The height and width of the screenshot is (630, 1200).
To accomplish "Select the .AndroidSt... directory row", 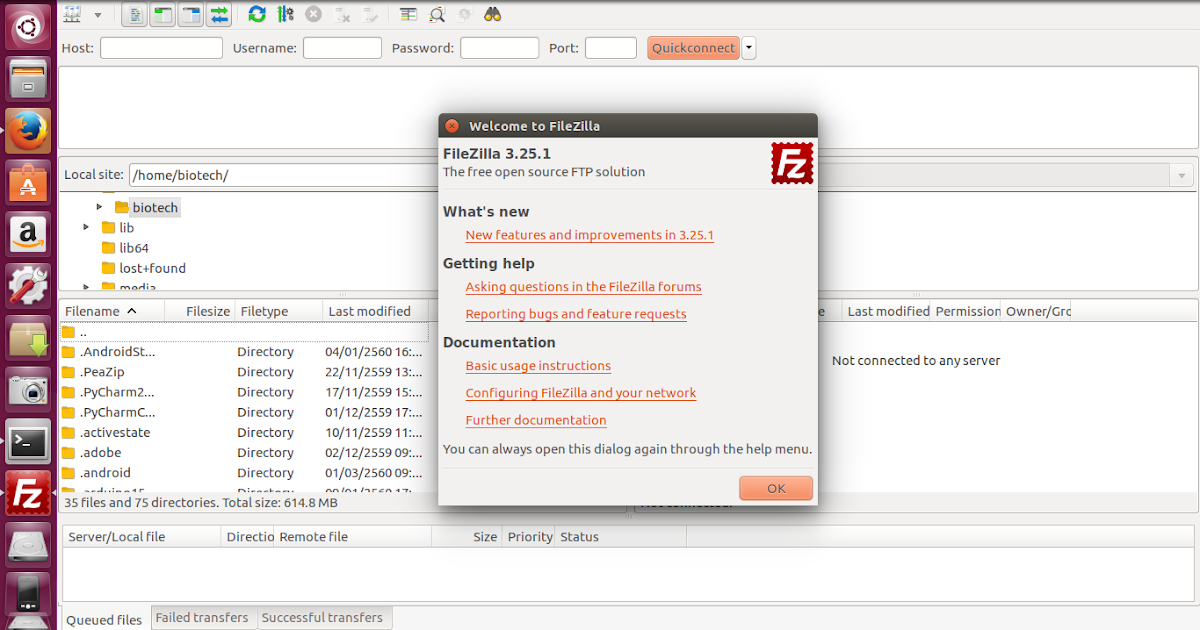I will coord(244,352).
